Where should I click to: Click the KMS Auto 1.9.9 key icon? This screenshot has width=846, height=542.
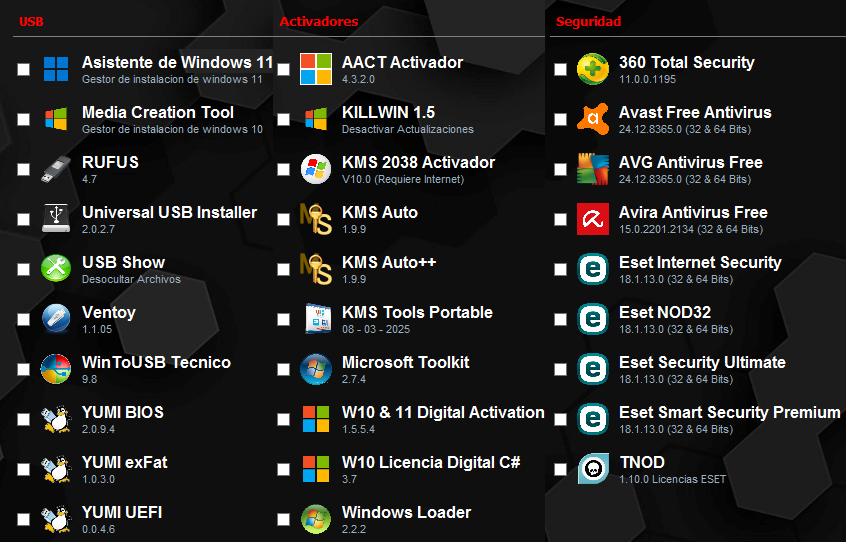click(316, 219)
